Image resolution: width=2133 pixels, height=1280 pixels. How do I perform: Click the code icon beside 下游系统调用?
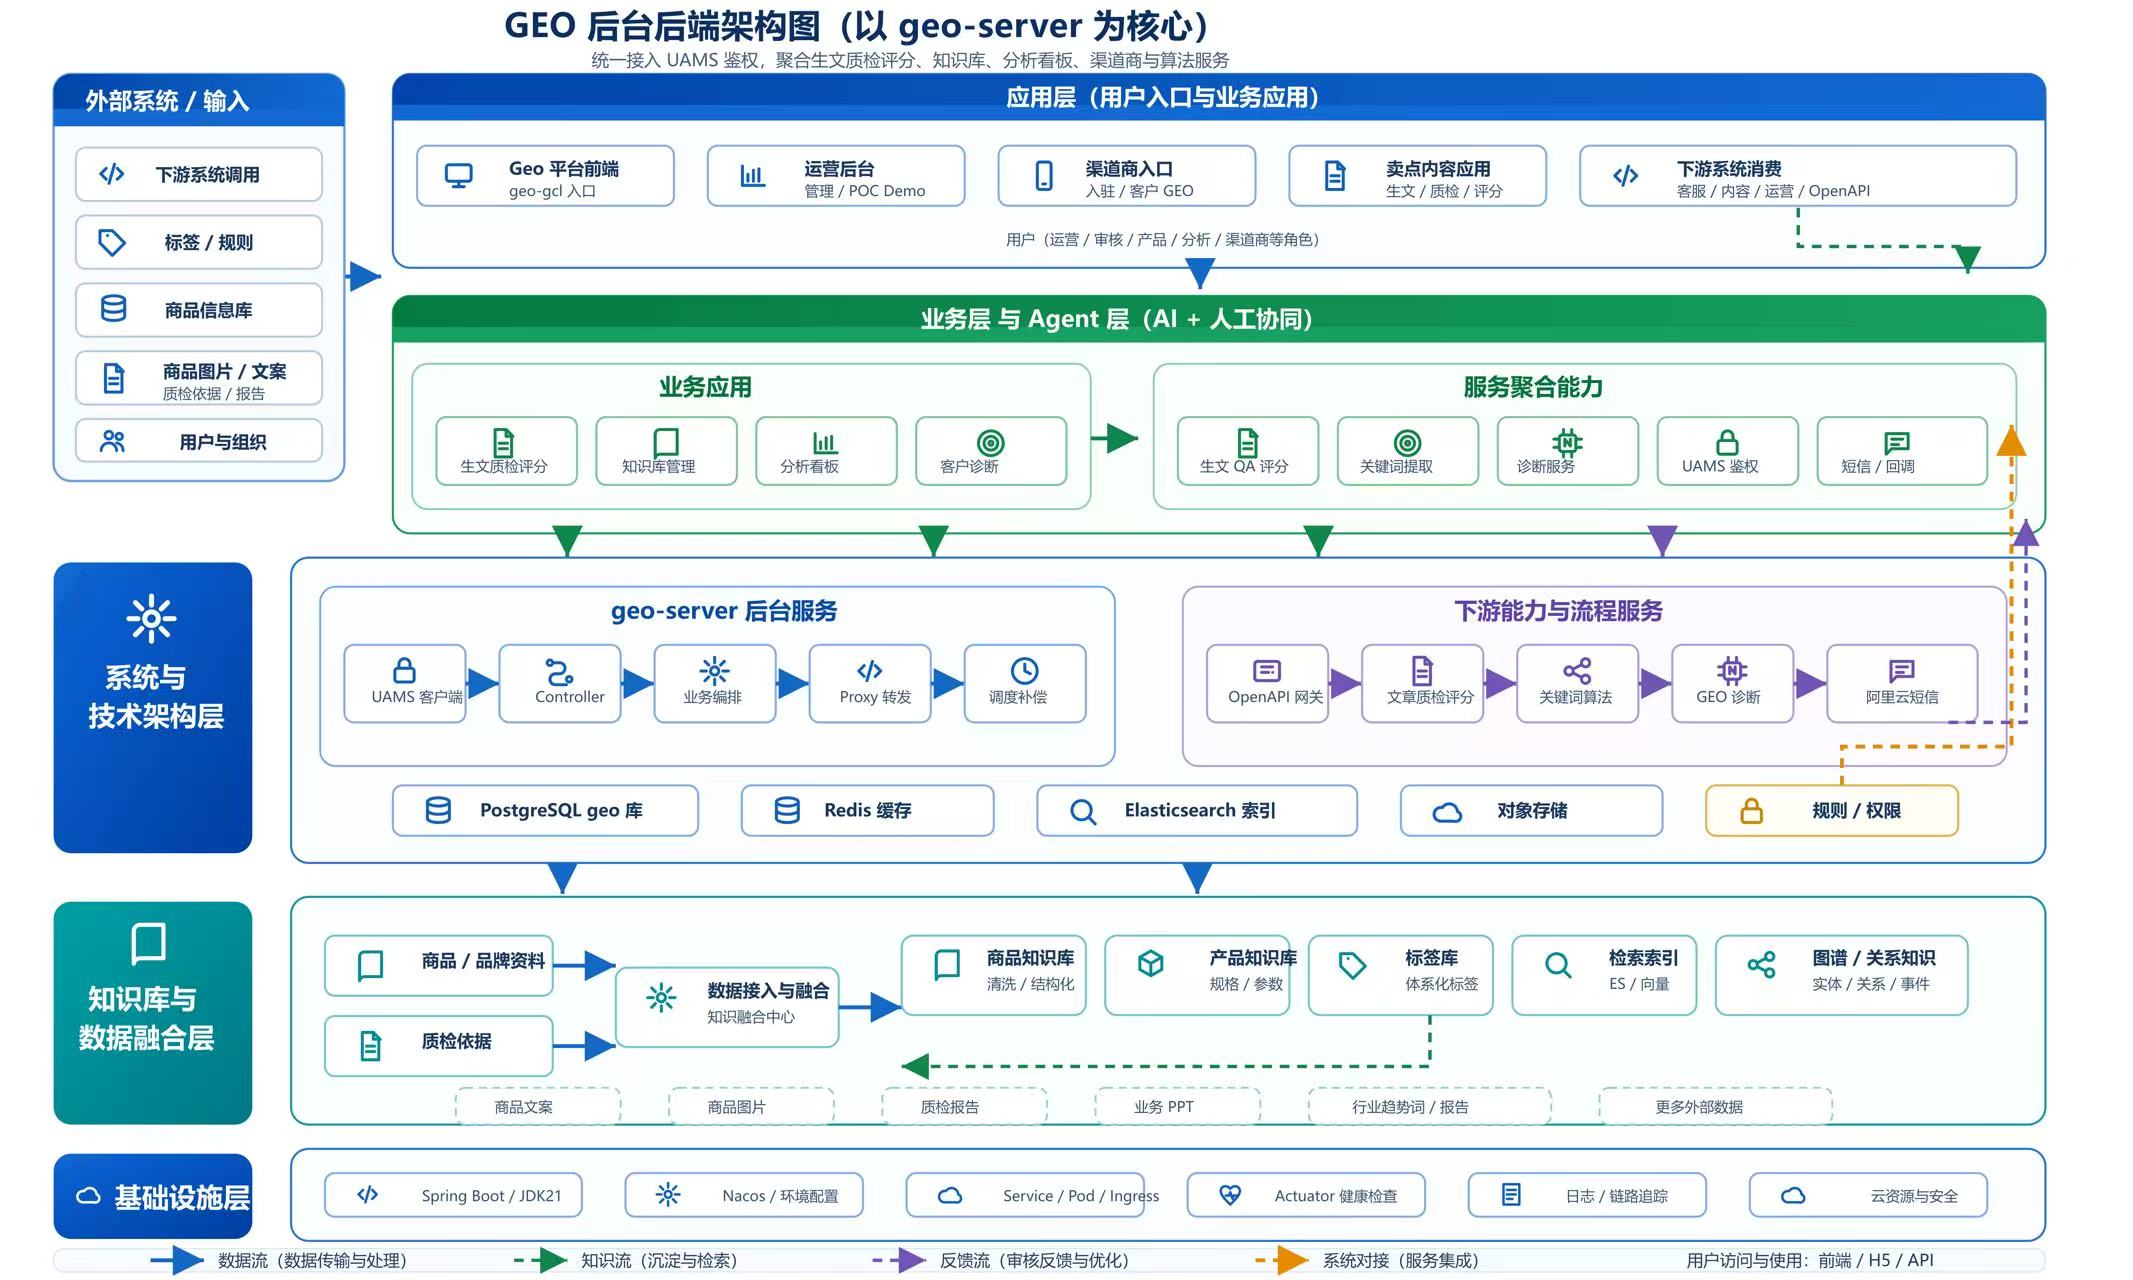(x=112, y=174)
